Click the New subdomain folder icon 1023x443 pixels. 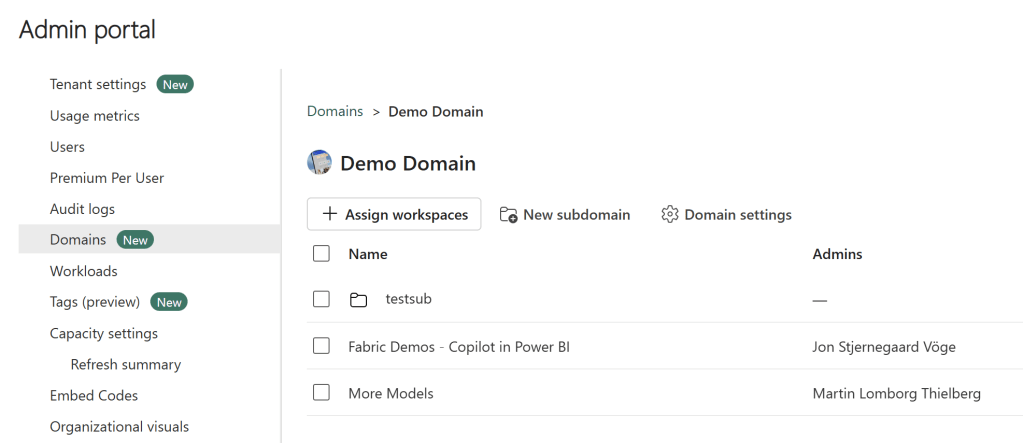508,215
